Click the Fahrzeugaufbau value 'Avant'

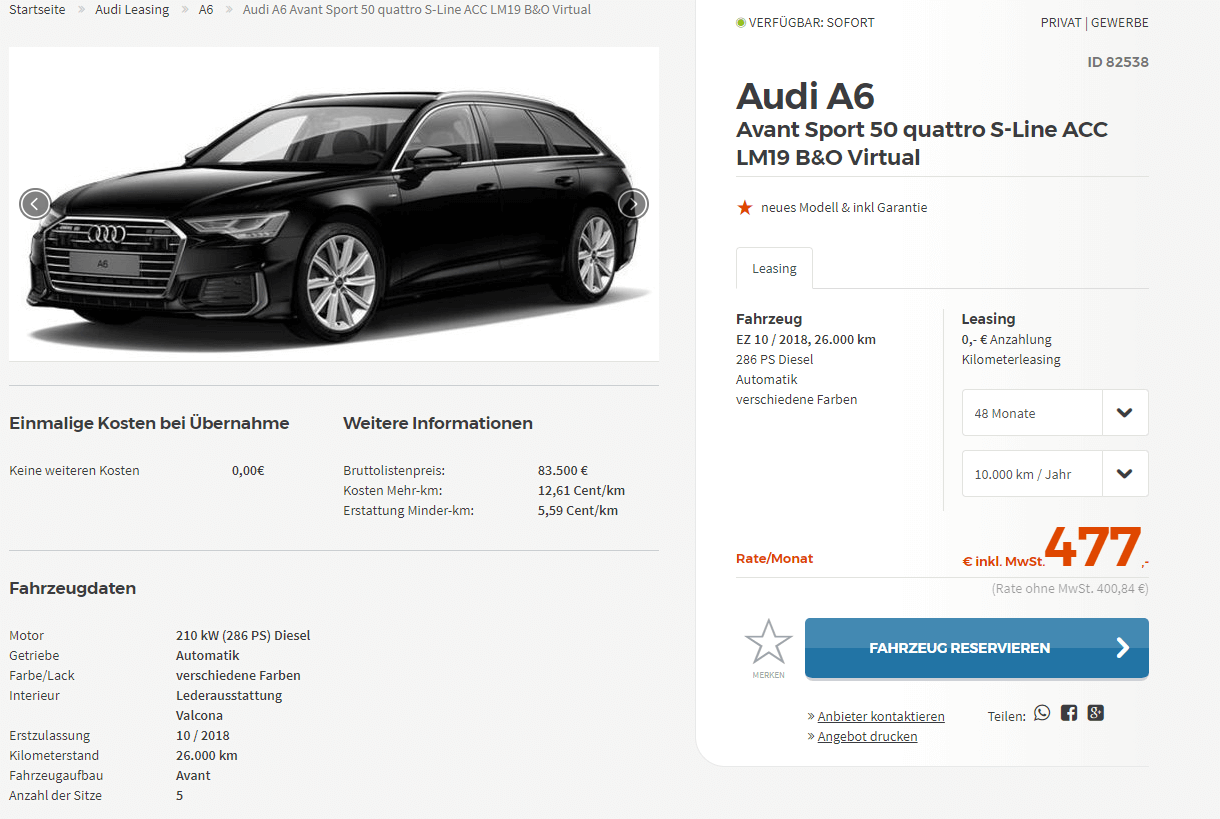pyautogui.click(x=193, y=775)
